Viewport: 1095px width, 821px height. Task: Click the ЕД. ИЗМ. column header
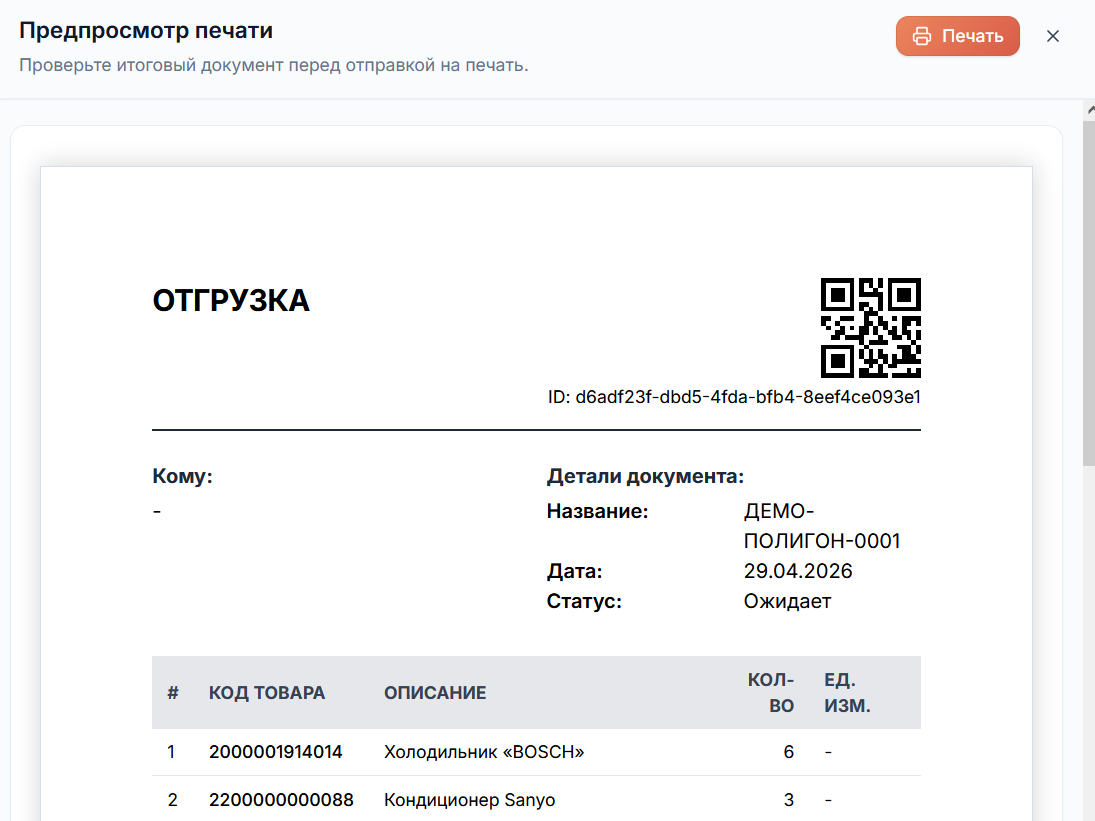pos(847,693)
